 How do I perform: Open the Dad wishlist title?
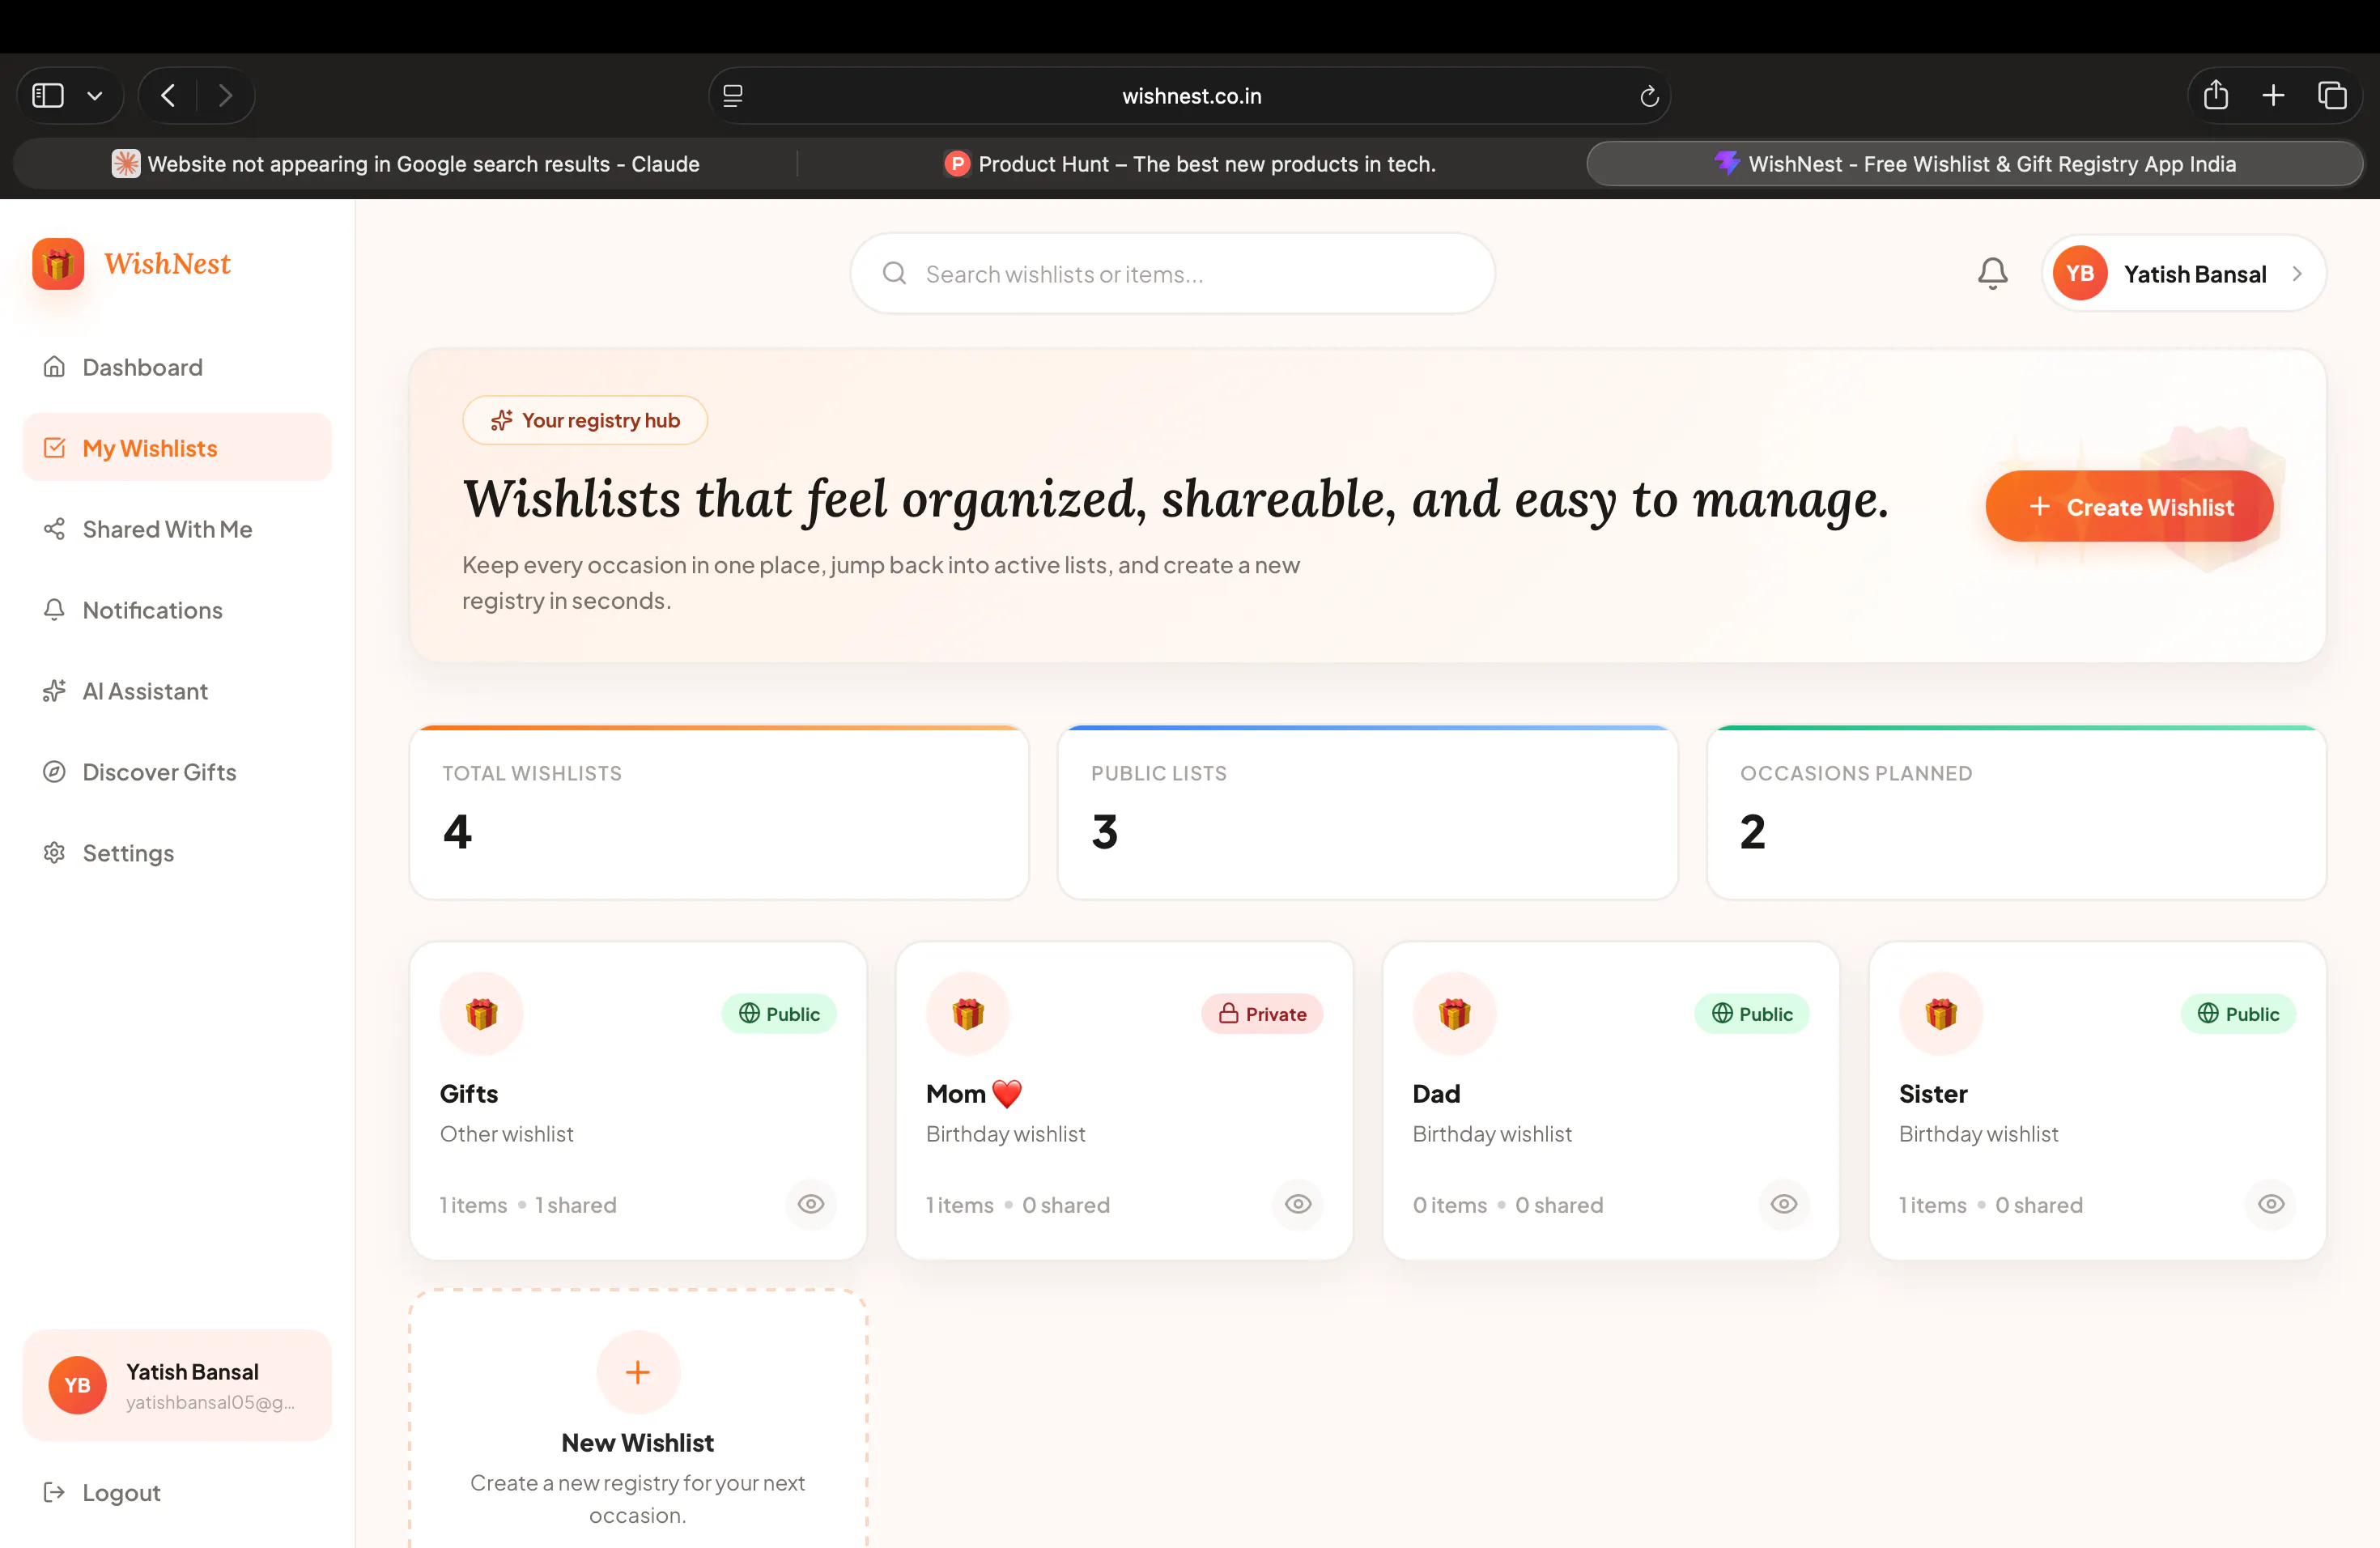click(1436, 1093)
